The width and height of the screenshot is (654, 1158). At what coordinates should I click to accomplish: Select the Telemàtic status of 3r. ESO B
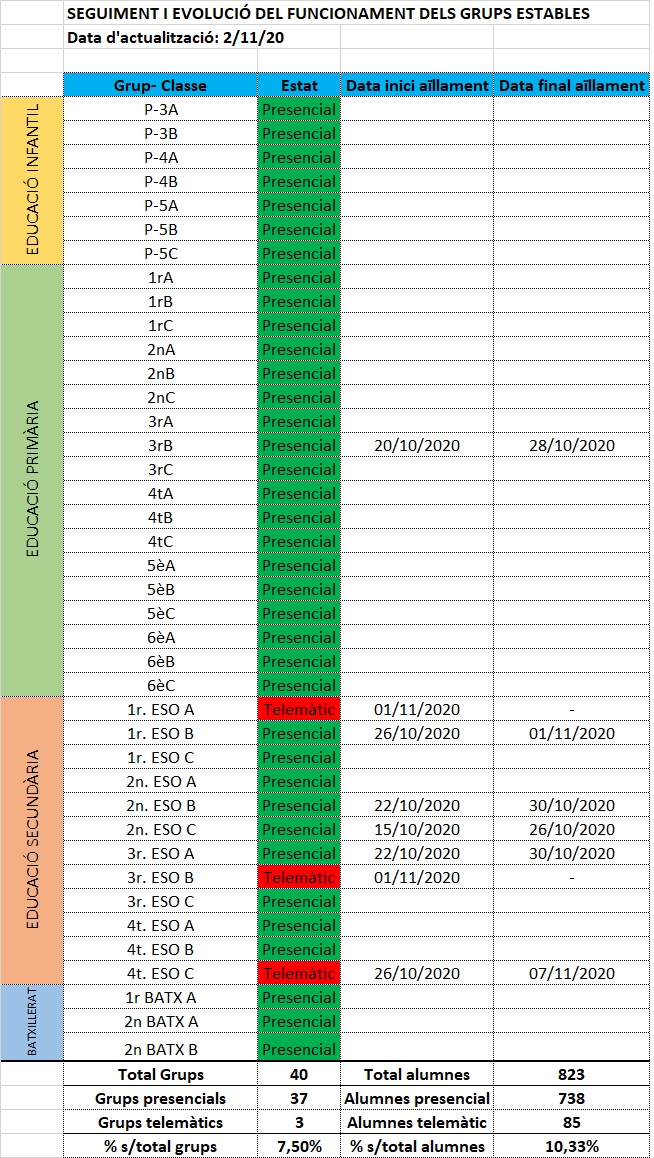tap(299, 877)
